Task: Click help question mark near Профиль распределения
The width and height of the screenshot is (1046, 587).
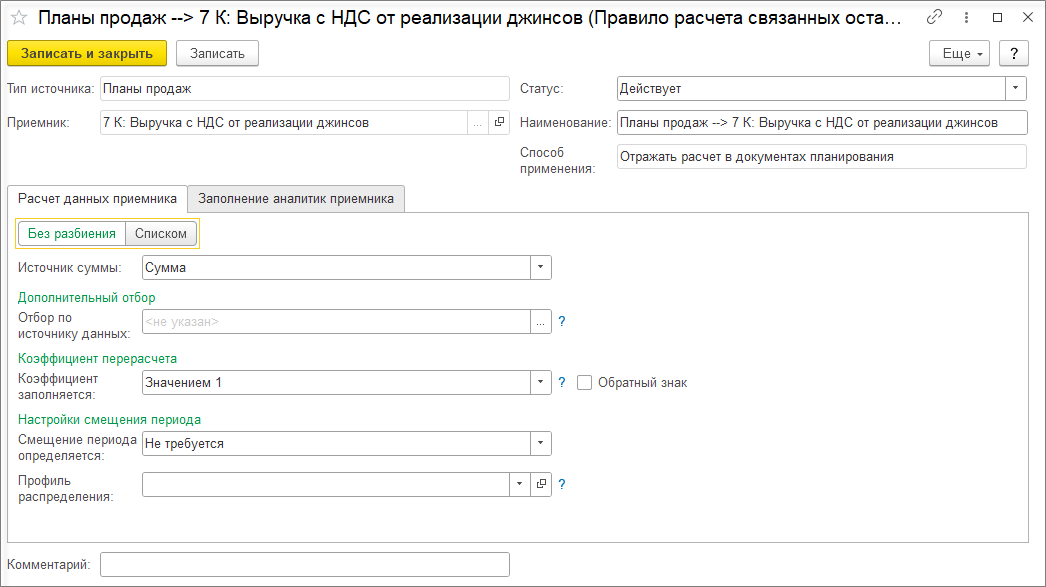Action: click(562, 484)
